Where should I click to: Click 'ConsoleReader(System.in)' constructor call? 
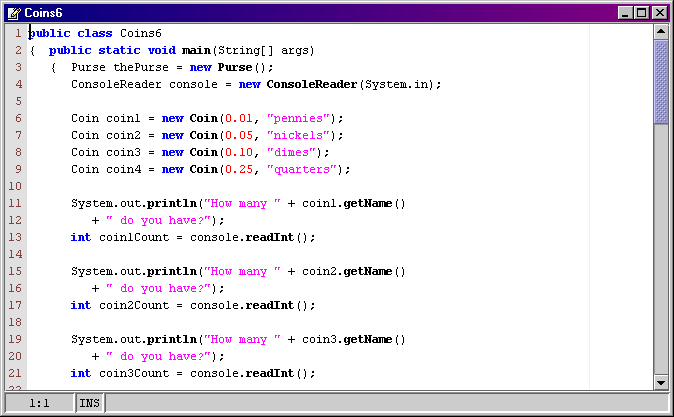click(x=349, y=84)
